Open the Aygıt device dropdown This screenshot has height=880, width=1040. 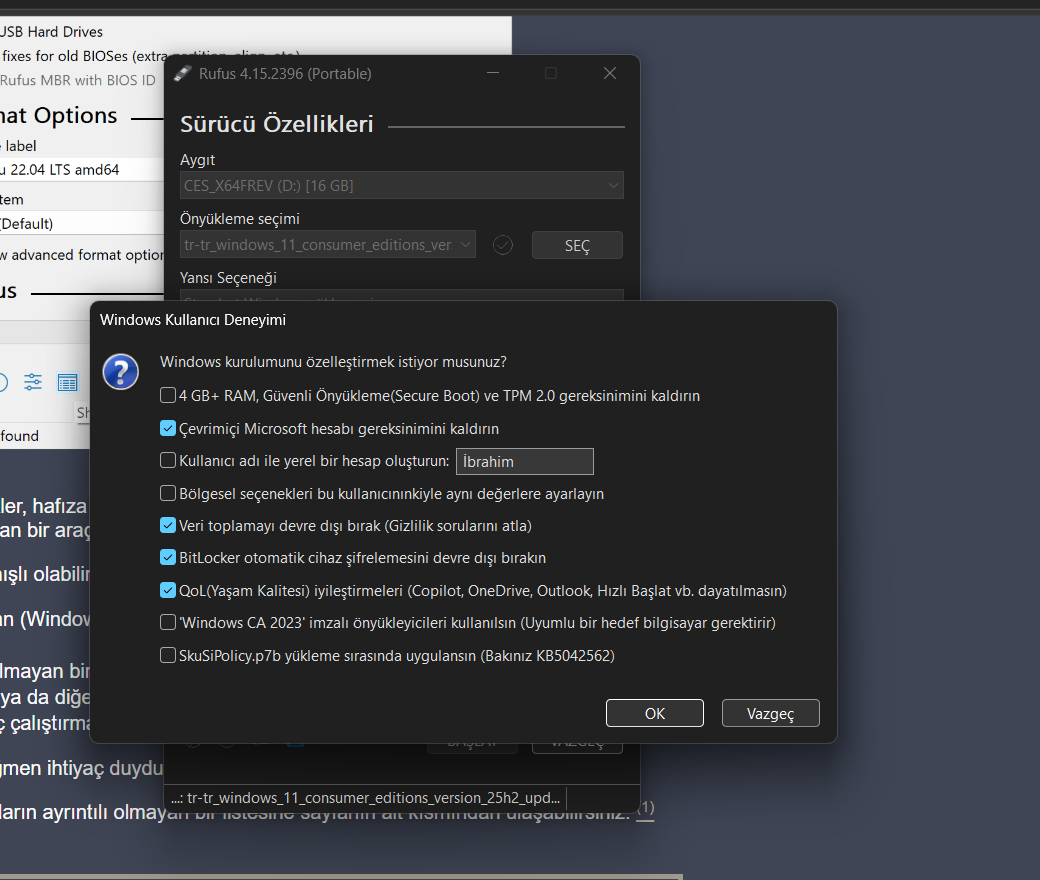click(x=401, y=186)
